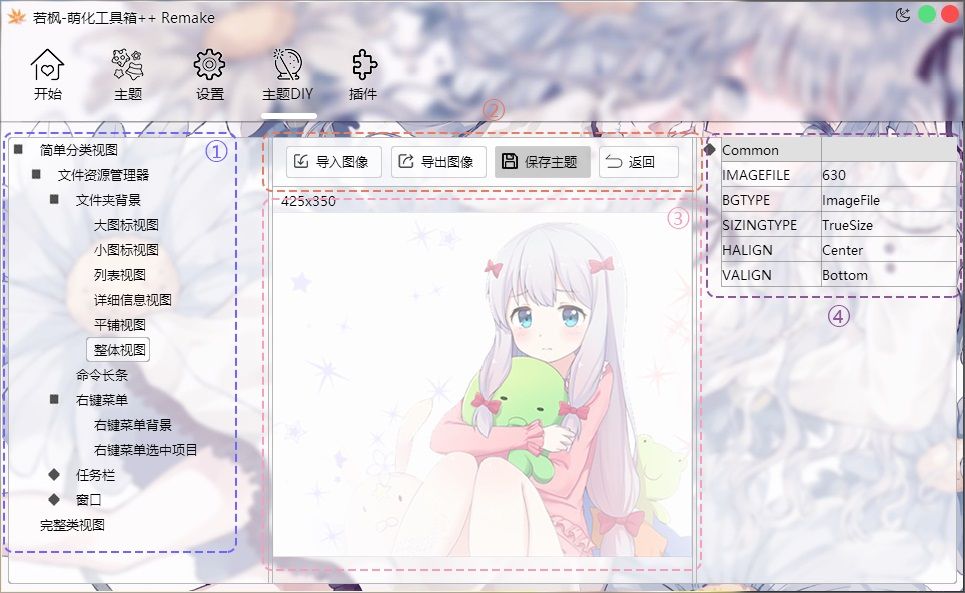This screenshot has height=593, width=965.
Task: Open the 插件 puzzle icon
Action: coord(364,65)
